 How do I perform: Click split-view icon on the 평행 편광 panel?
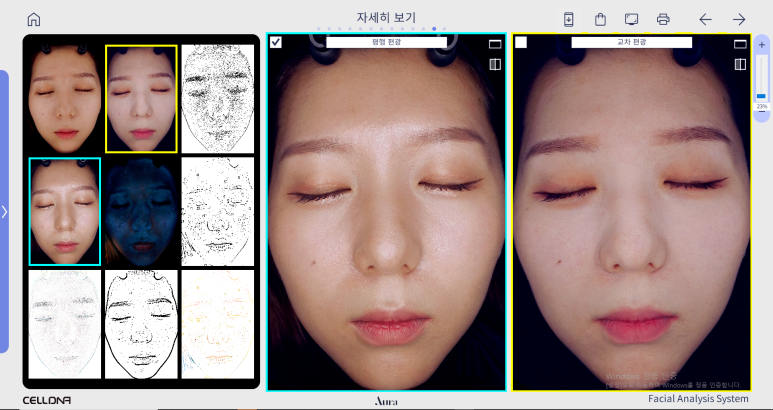point(494,65)
